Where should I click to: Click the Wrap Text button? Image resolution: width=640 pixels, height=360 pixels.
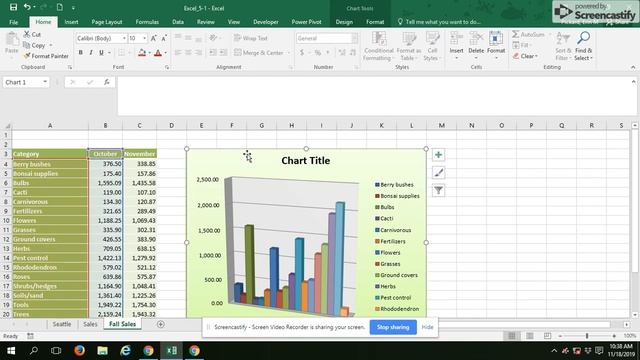coord(251,38)
